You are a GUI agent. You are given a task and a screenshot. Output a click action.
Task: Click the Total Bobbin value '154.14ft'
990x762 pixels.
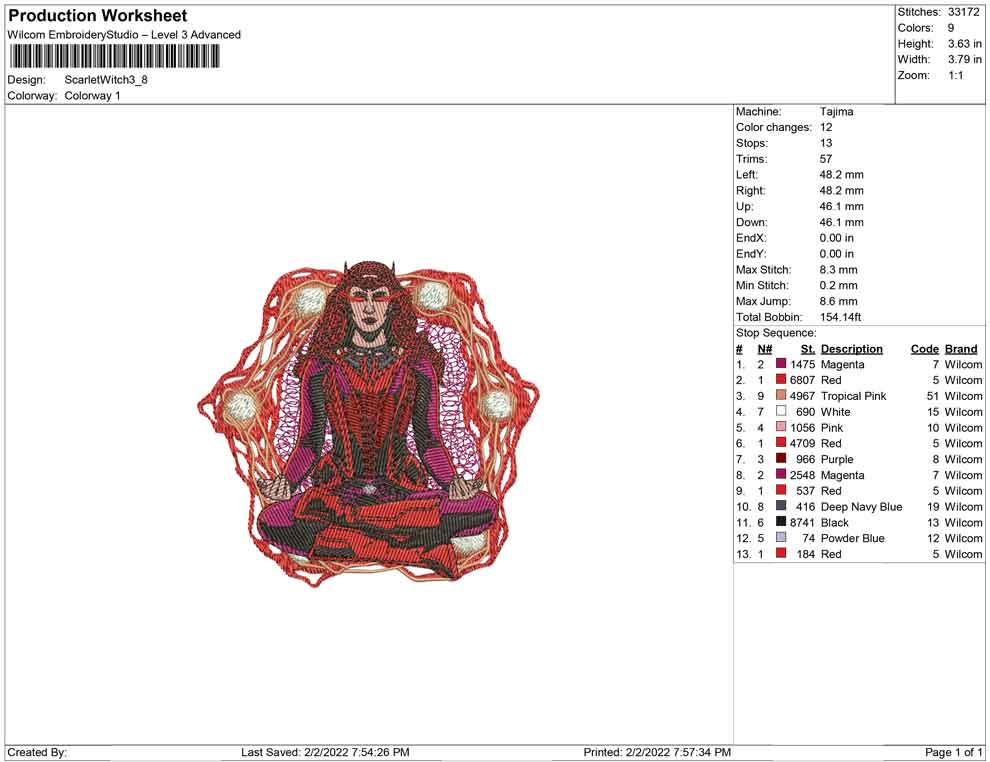coord(840,317)
